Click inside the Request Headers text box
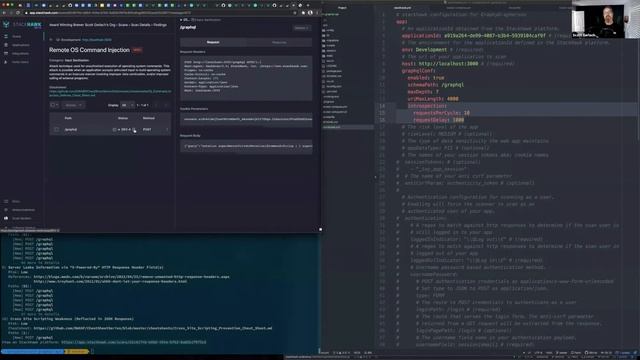This screenshot has width=640, height=360. click(x=246, y=78)
